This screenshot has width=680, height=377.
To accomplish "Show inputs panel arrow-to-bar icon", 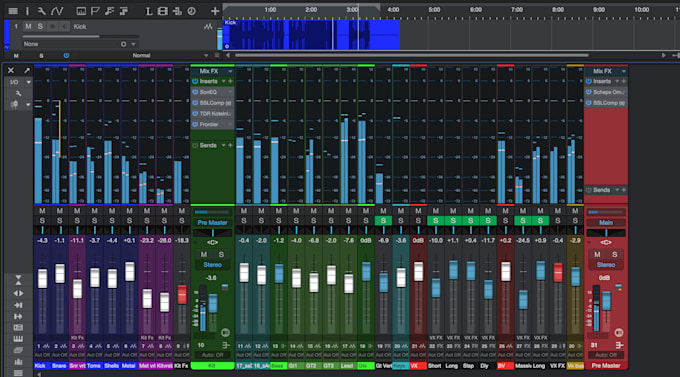I will coord(18,305).
